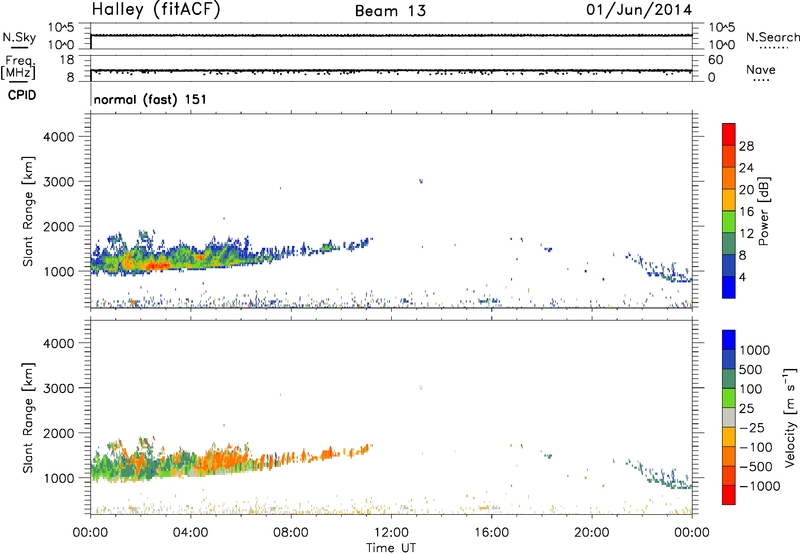Select the red top segment of the power colorbar

729,135
